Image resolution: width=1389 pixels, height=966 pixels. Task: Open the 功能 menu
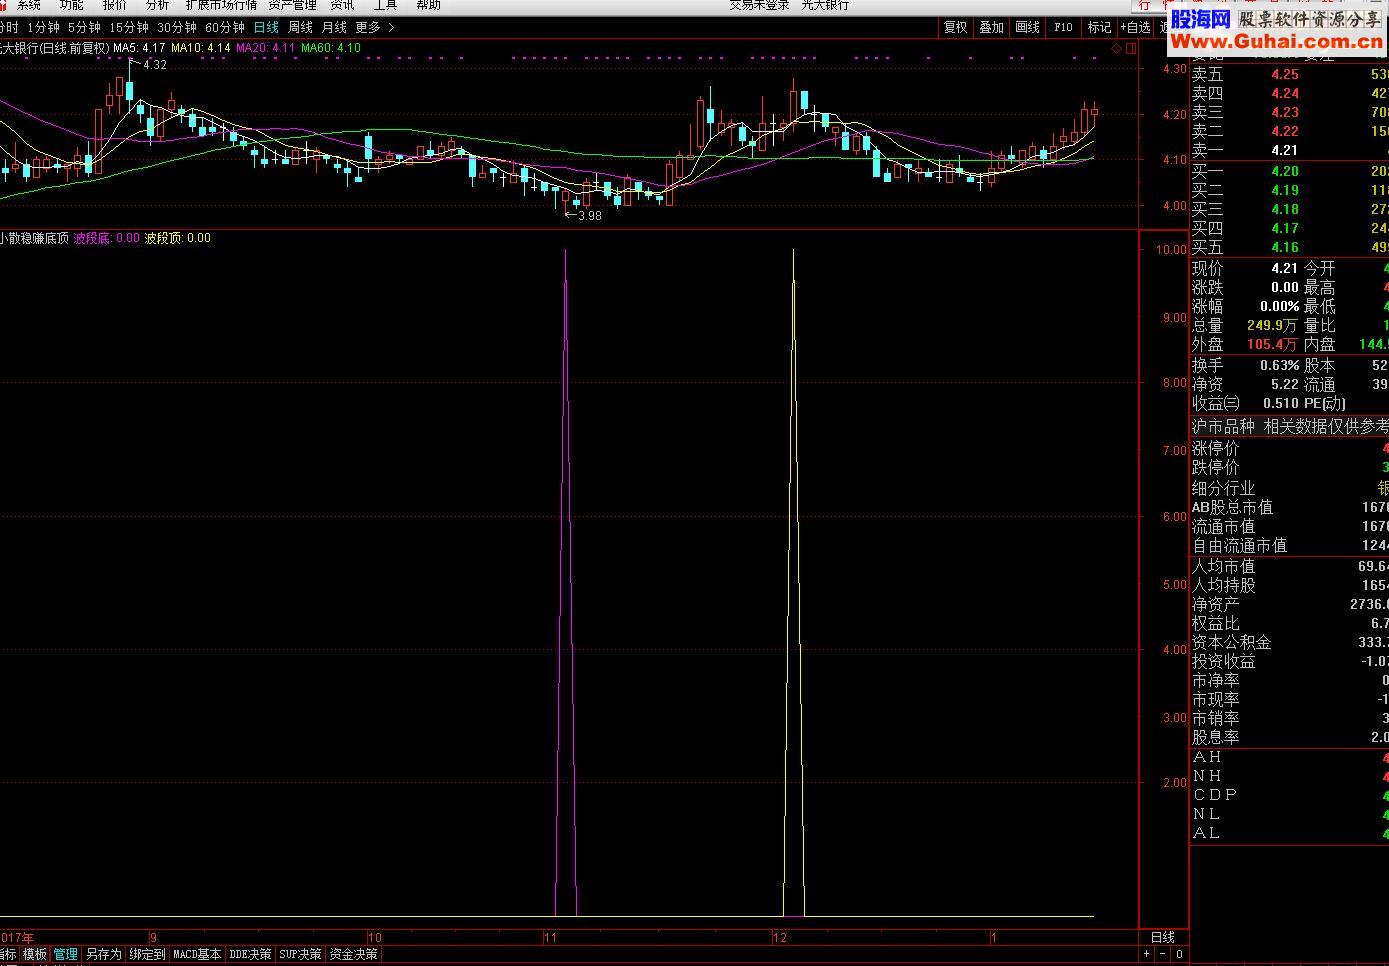[71, 5]
